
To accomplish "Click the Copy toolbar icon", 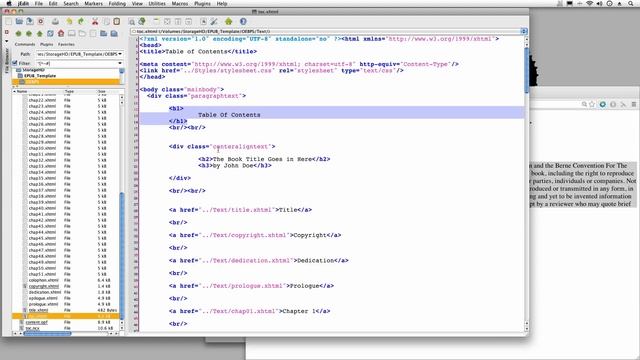I will [106, 21].
